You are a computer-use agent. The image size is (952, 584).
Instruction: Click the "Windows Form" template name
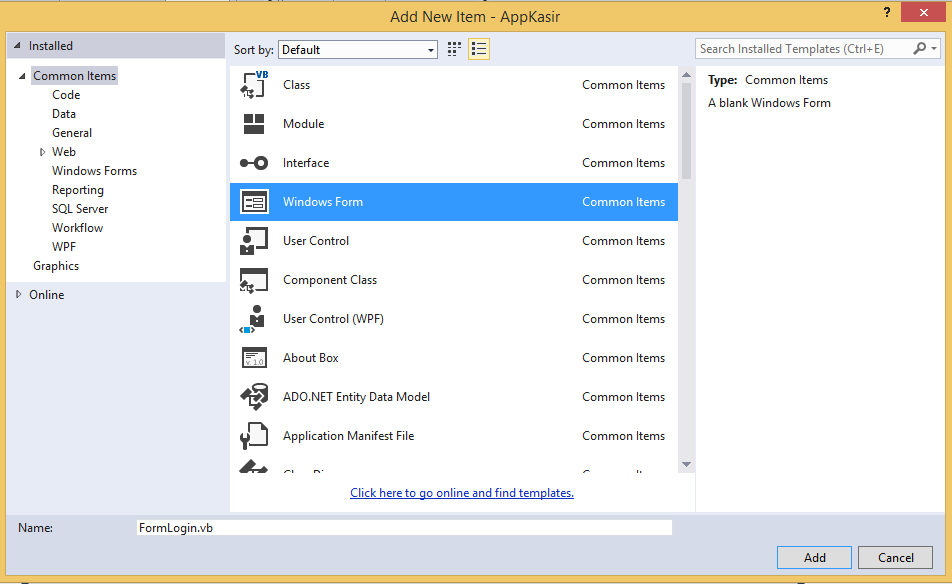click(323, 202)
